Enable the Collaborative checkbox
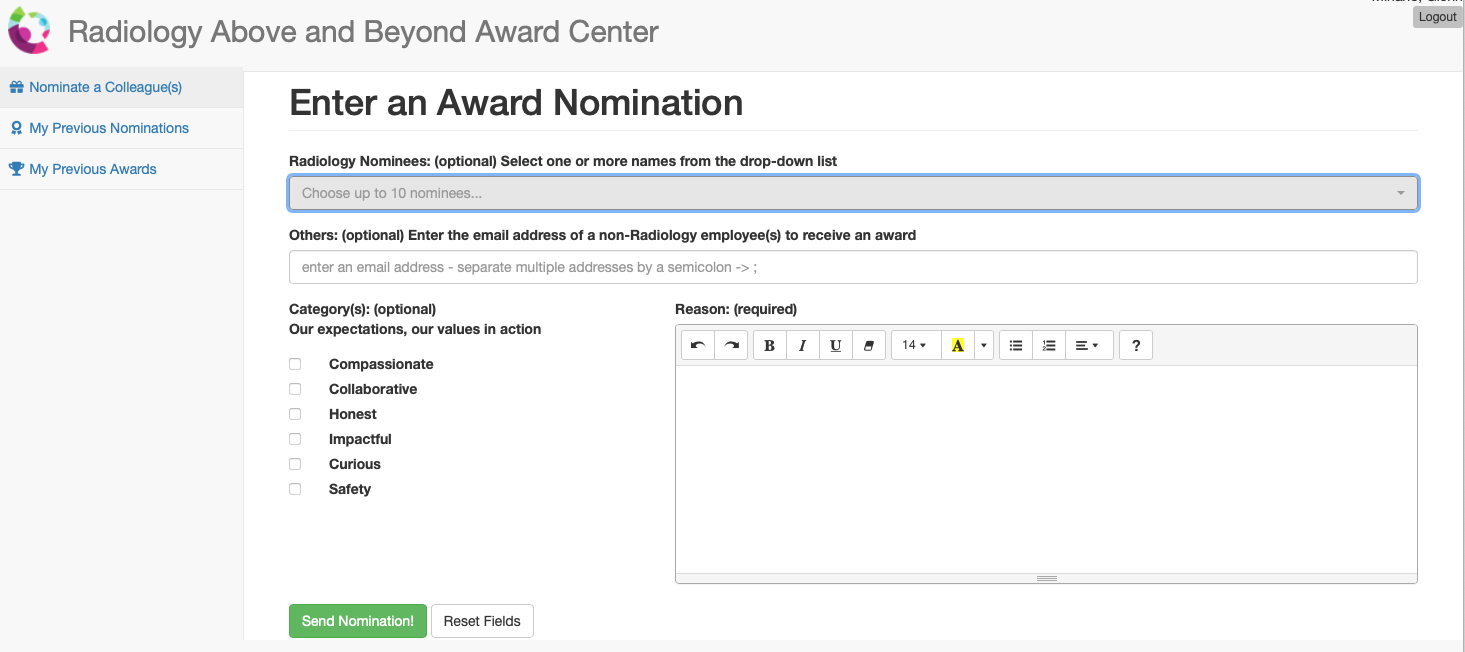Viewport: 1465px width, 652px height. (295, 389)
